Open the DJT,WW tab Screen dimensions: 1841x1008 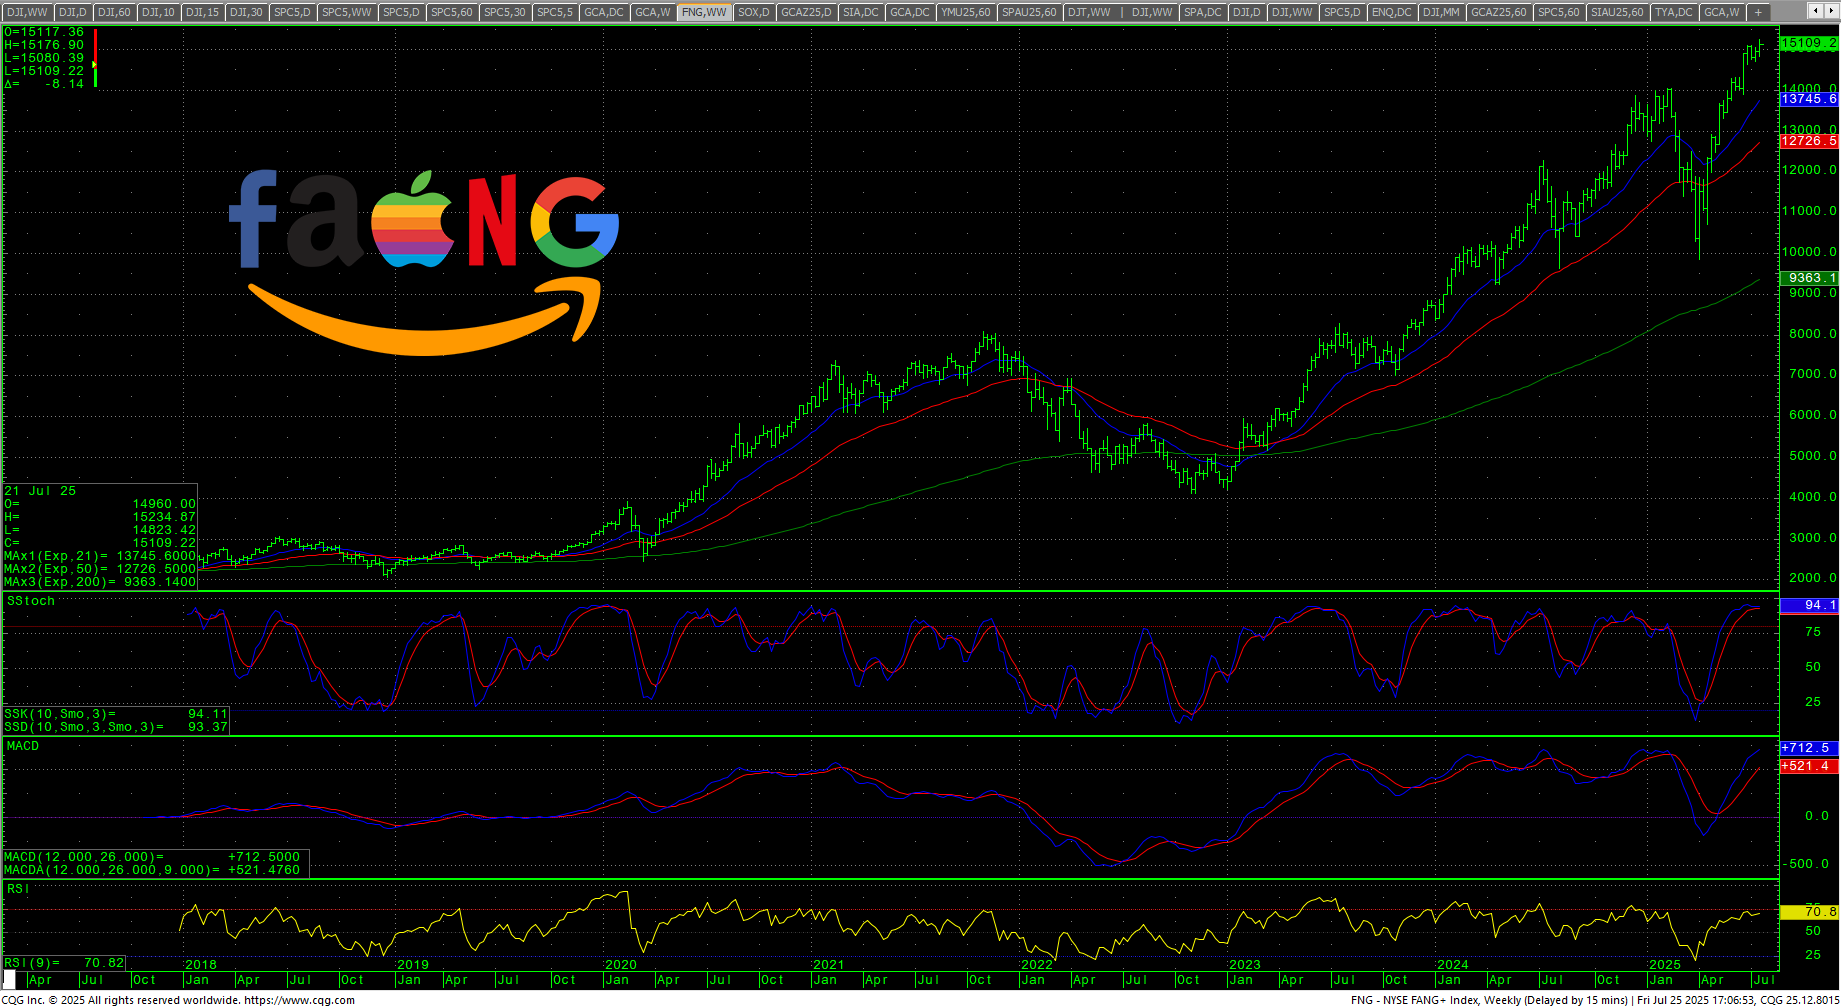pos(1089,12)
